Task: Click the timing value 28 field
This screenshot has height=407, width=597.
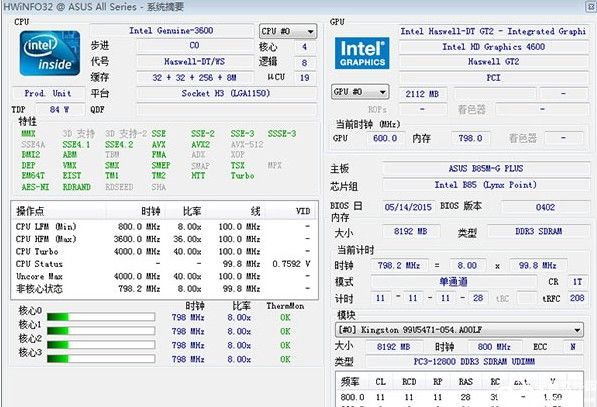Action: 478,298
